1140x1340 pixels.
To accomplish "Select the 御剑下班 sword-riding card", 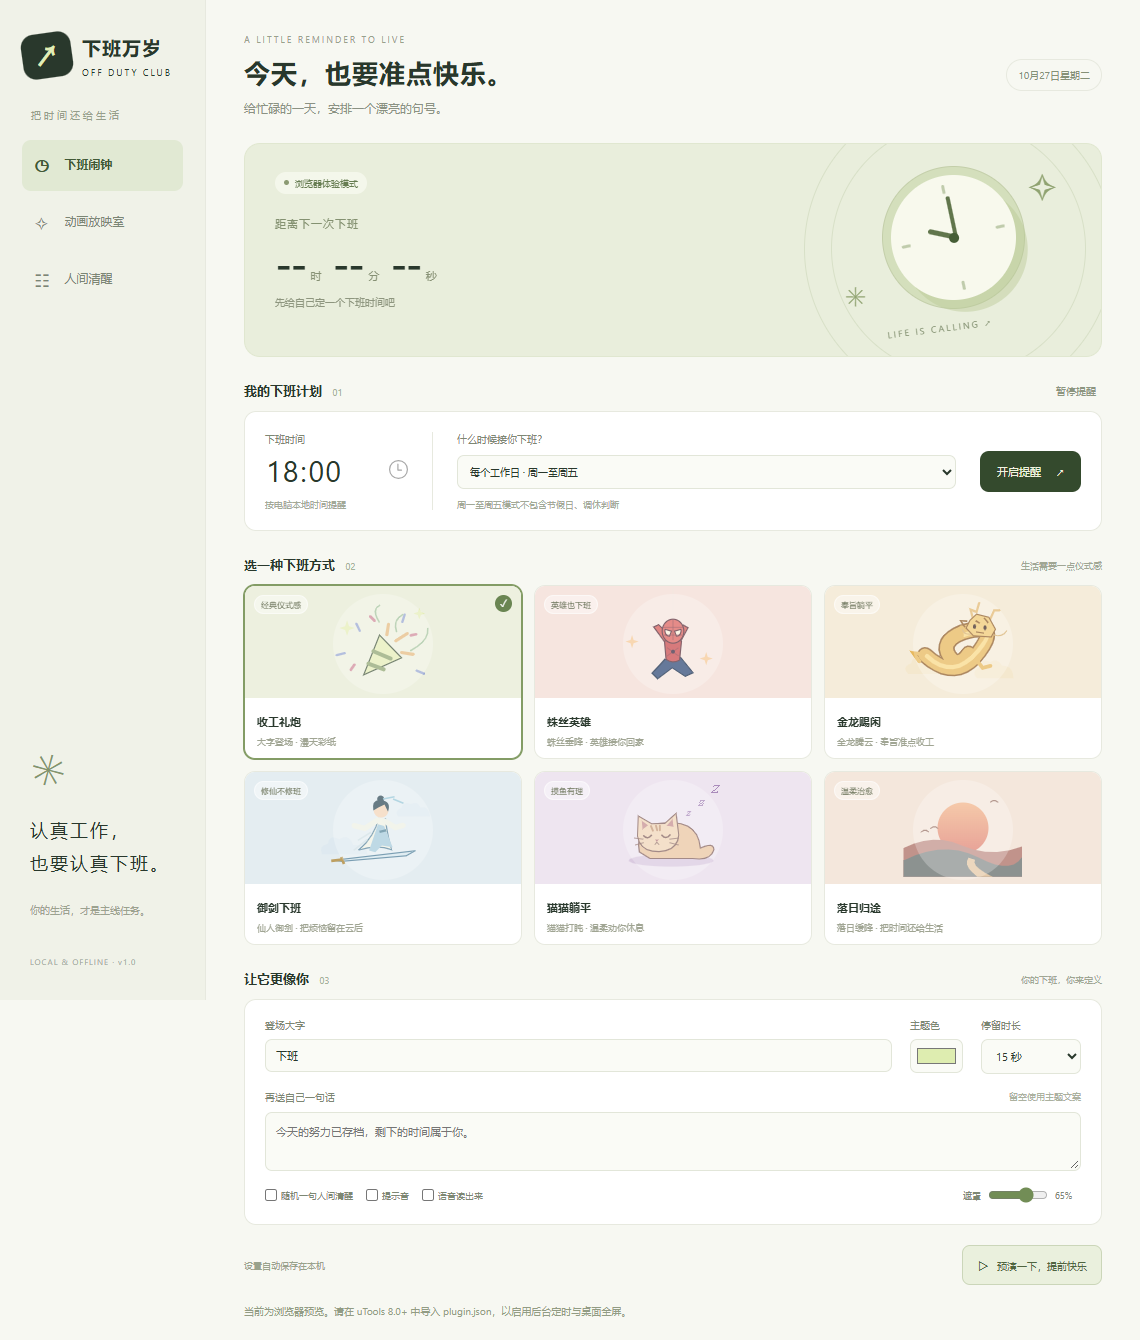I will (383, 858).
